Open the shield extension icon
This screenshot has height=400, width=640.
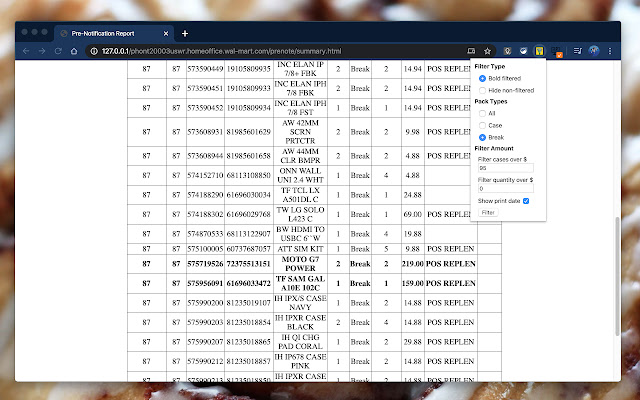(x=507, y=51)
